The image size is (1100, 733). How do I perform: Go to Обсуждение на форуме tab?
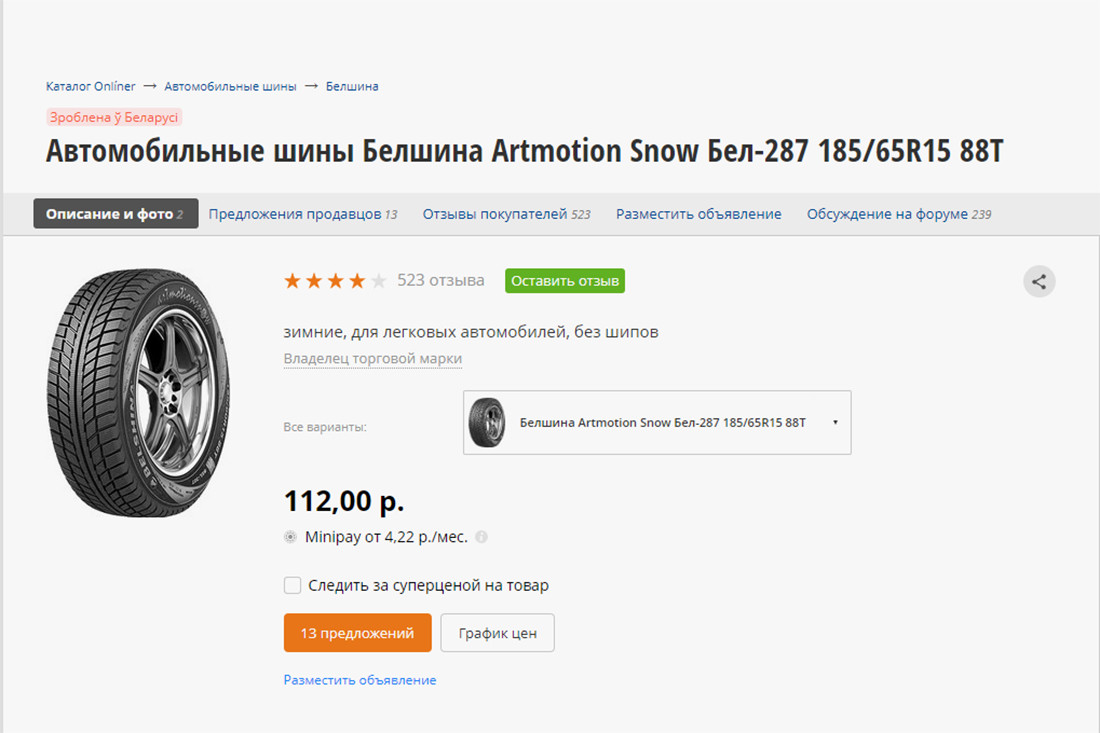coord(898,214)
